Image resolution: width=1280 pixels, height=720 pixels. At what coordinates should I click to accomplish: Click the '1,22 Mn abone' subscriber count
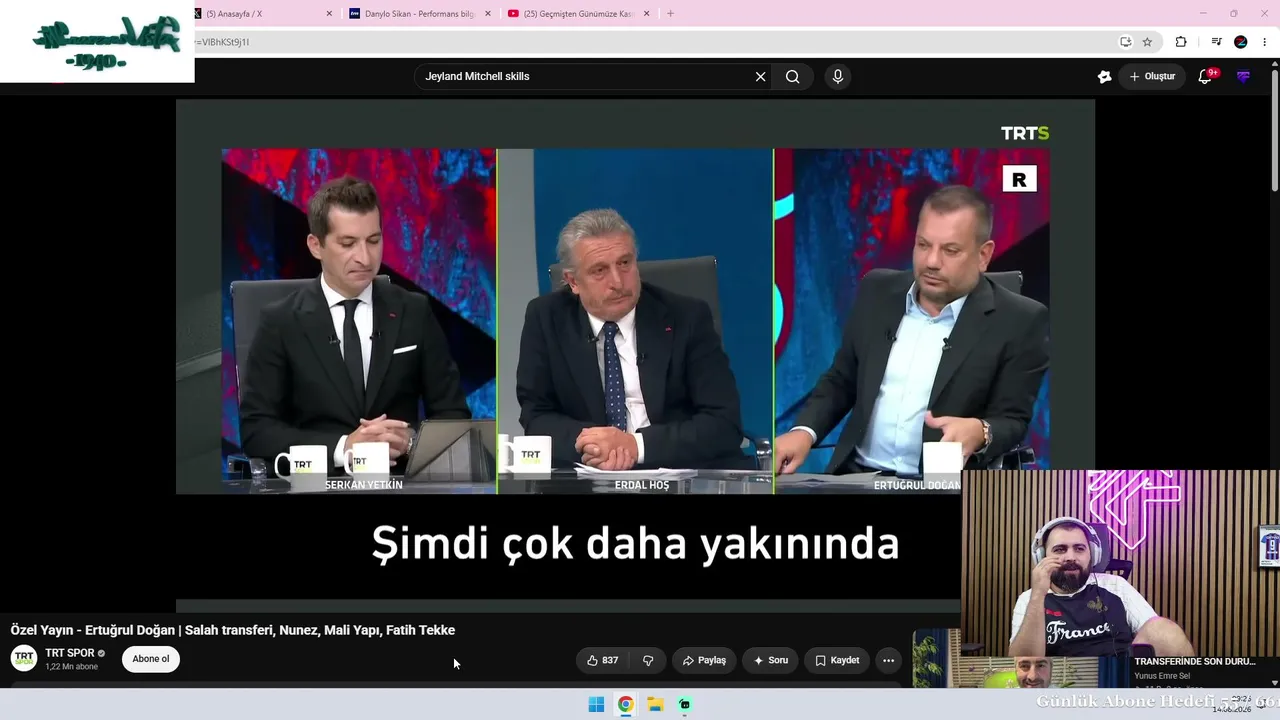[72, 667]
